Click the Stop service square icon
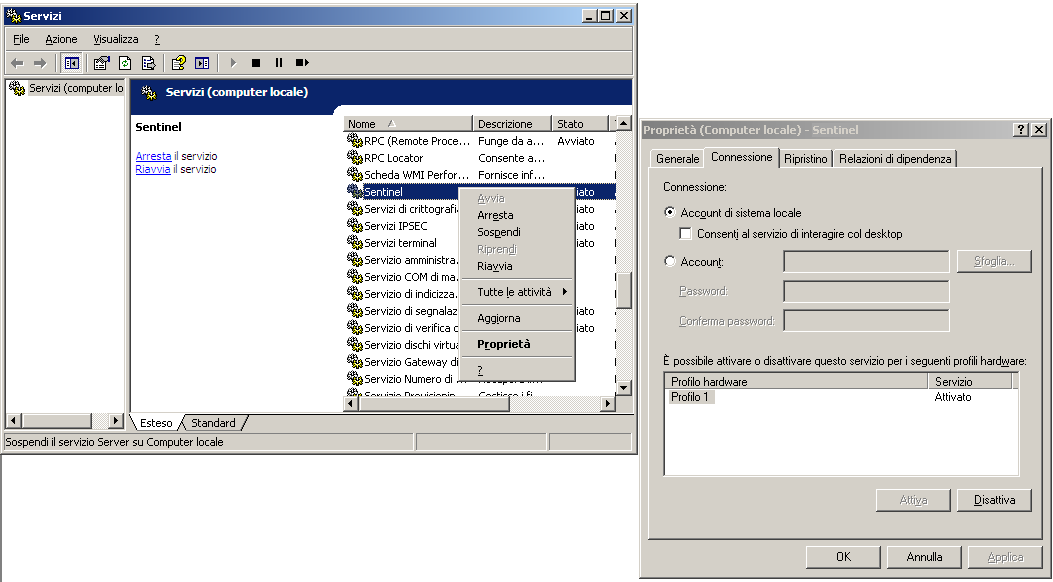1053x582 pixels. 256,63
